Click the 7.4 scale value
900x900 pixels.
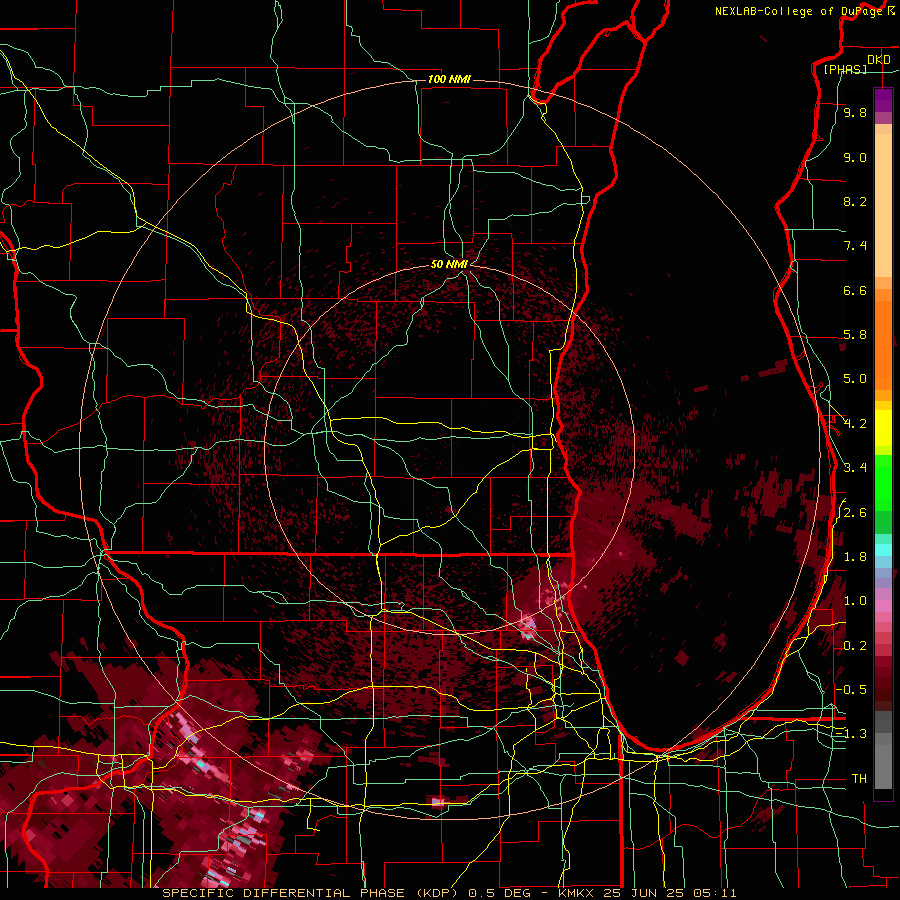pyautogui.click(x=855, y=246)
